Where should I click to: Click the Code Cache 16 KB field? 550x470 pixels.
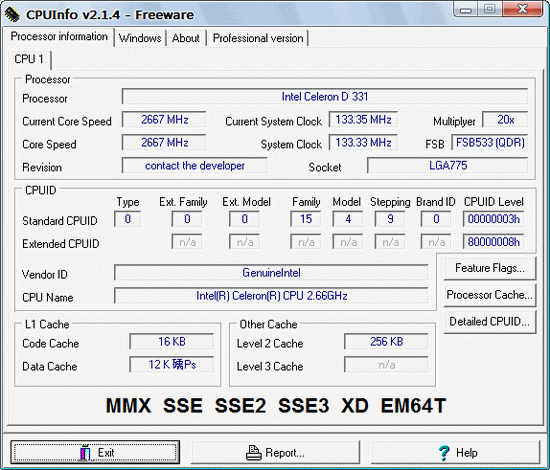click(x=172, y=342)
